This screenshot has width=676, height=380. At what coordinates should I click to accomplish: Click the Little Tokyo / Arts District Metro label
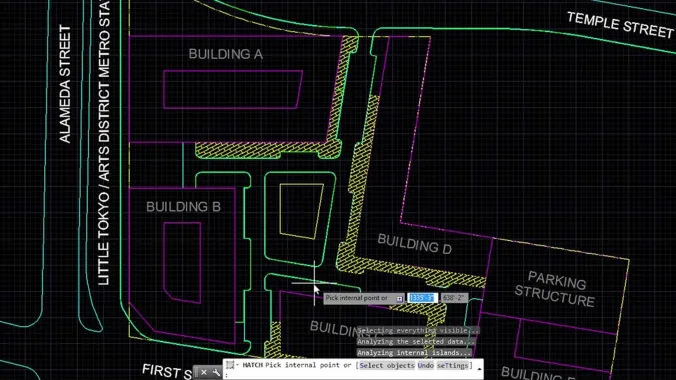coord(104,143)
